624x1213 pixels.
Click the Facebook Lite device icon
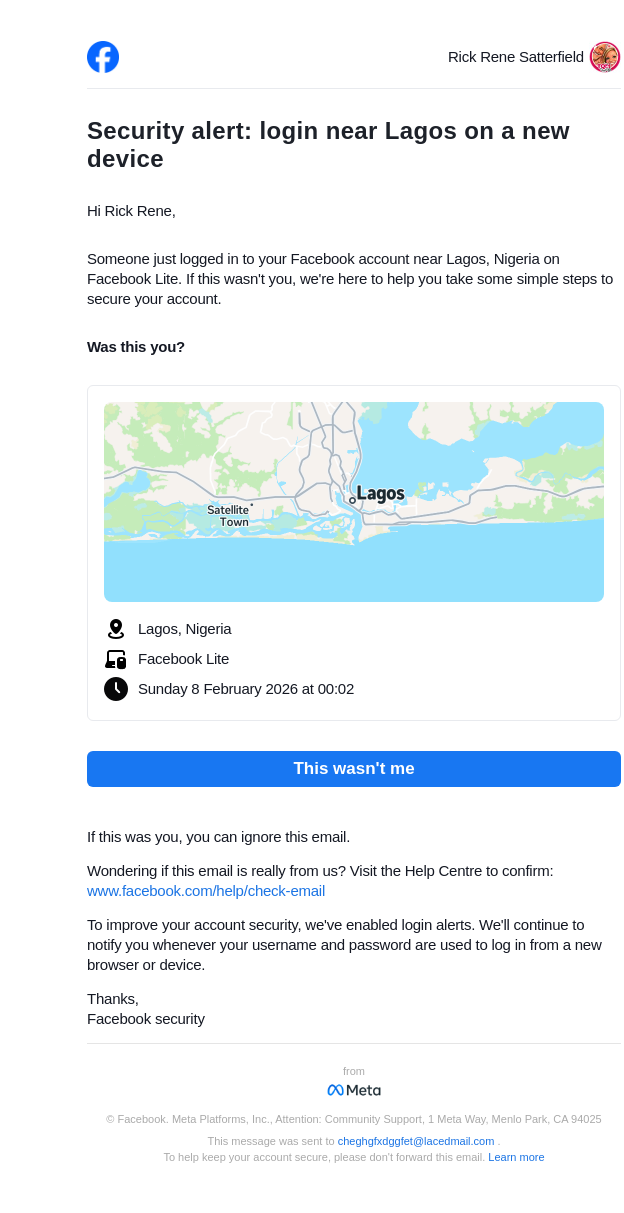pyautogui.click(x=116, y=659)
